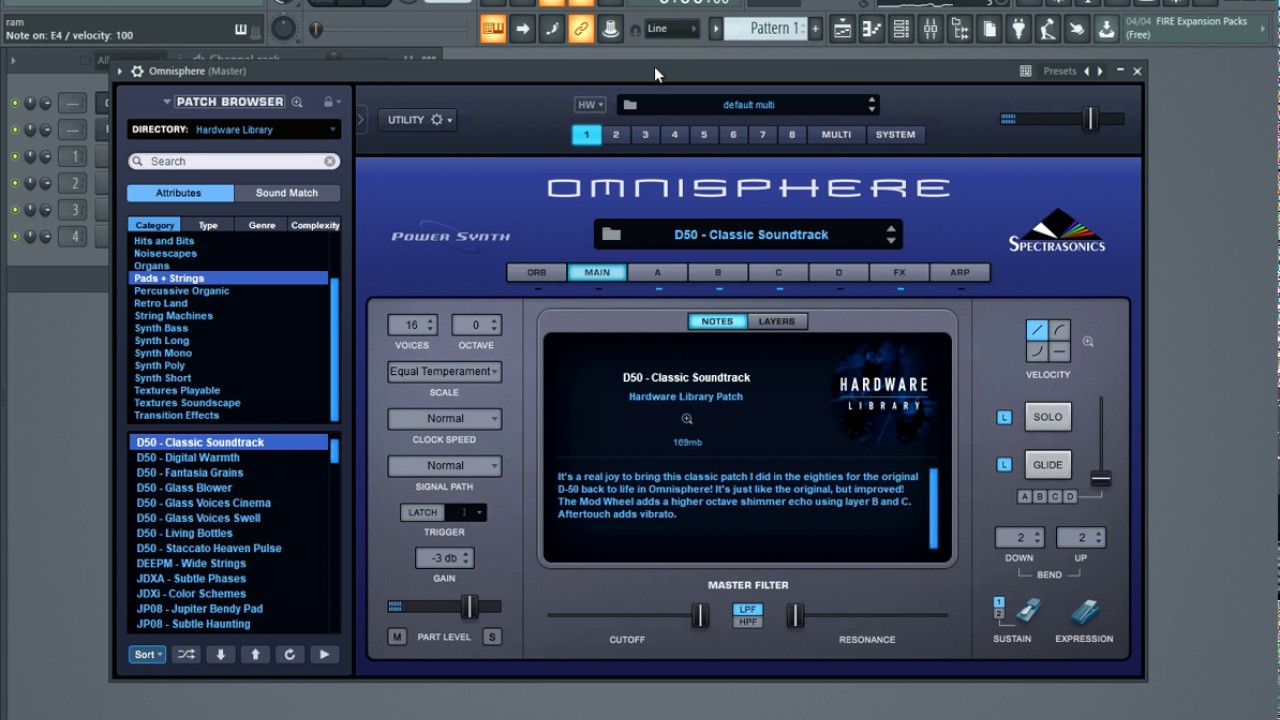Image resolution: width=1280 pixels, height=720 pixels.
Task: Click the MULTI page button
Action: click(x=835, y=134)
